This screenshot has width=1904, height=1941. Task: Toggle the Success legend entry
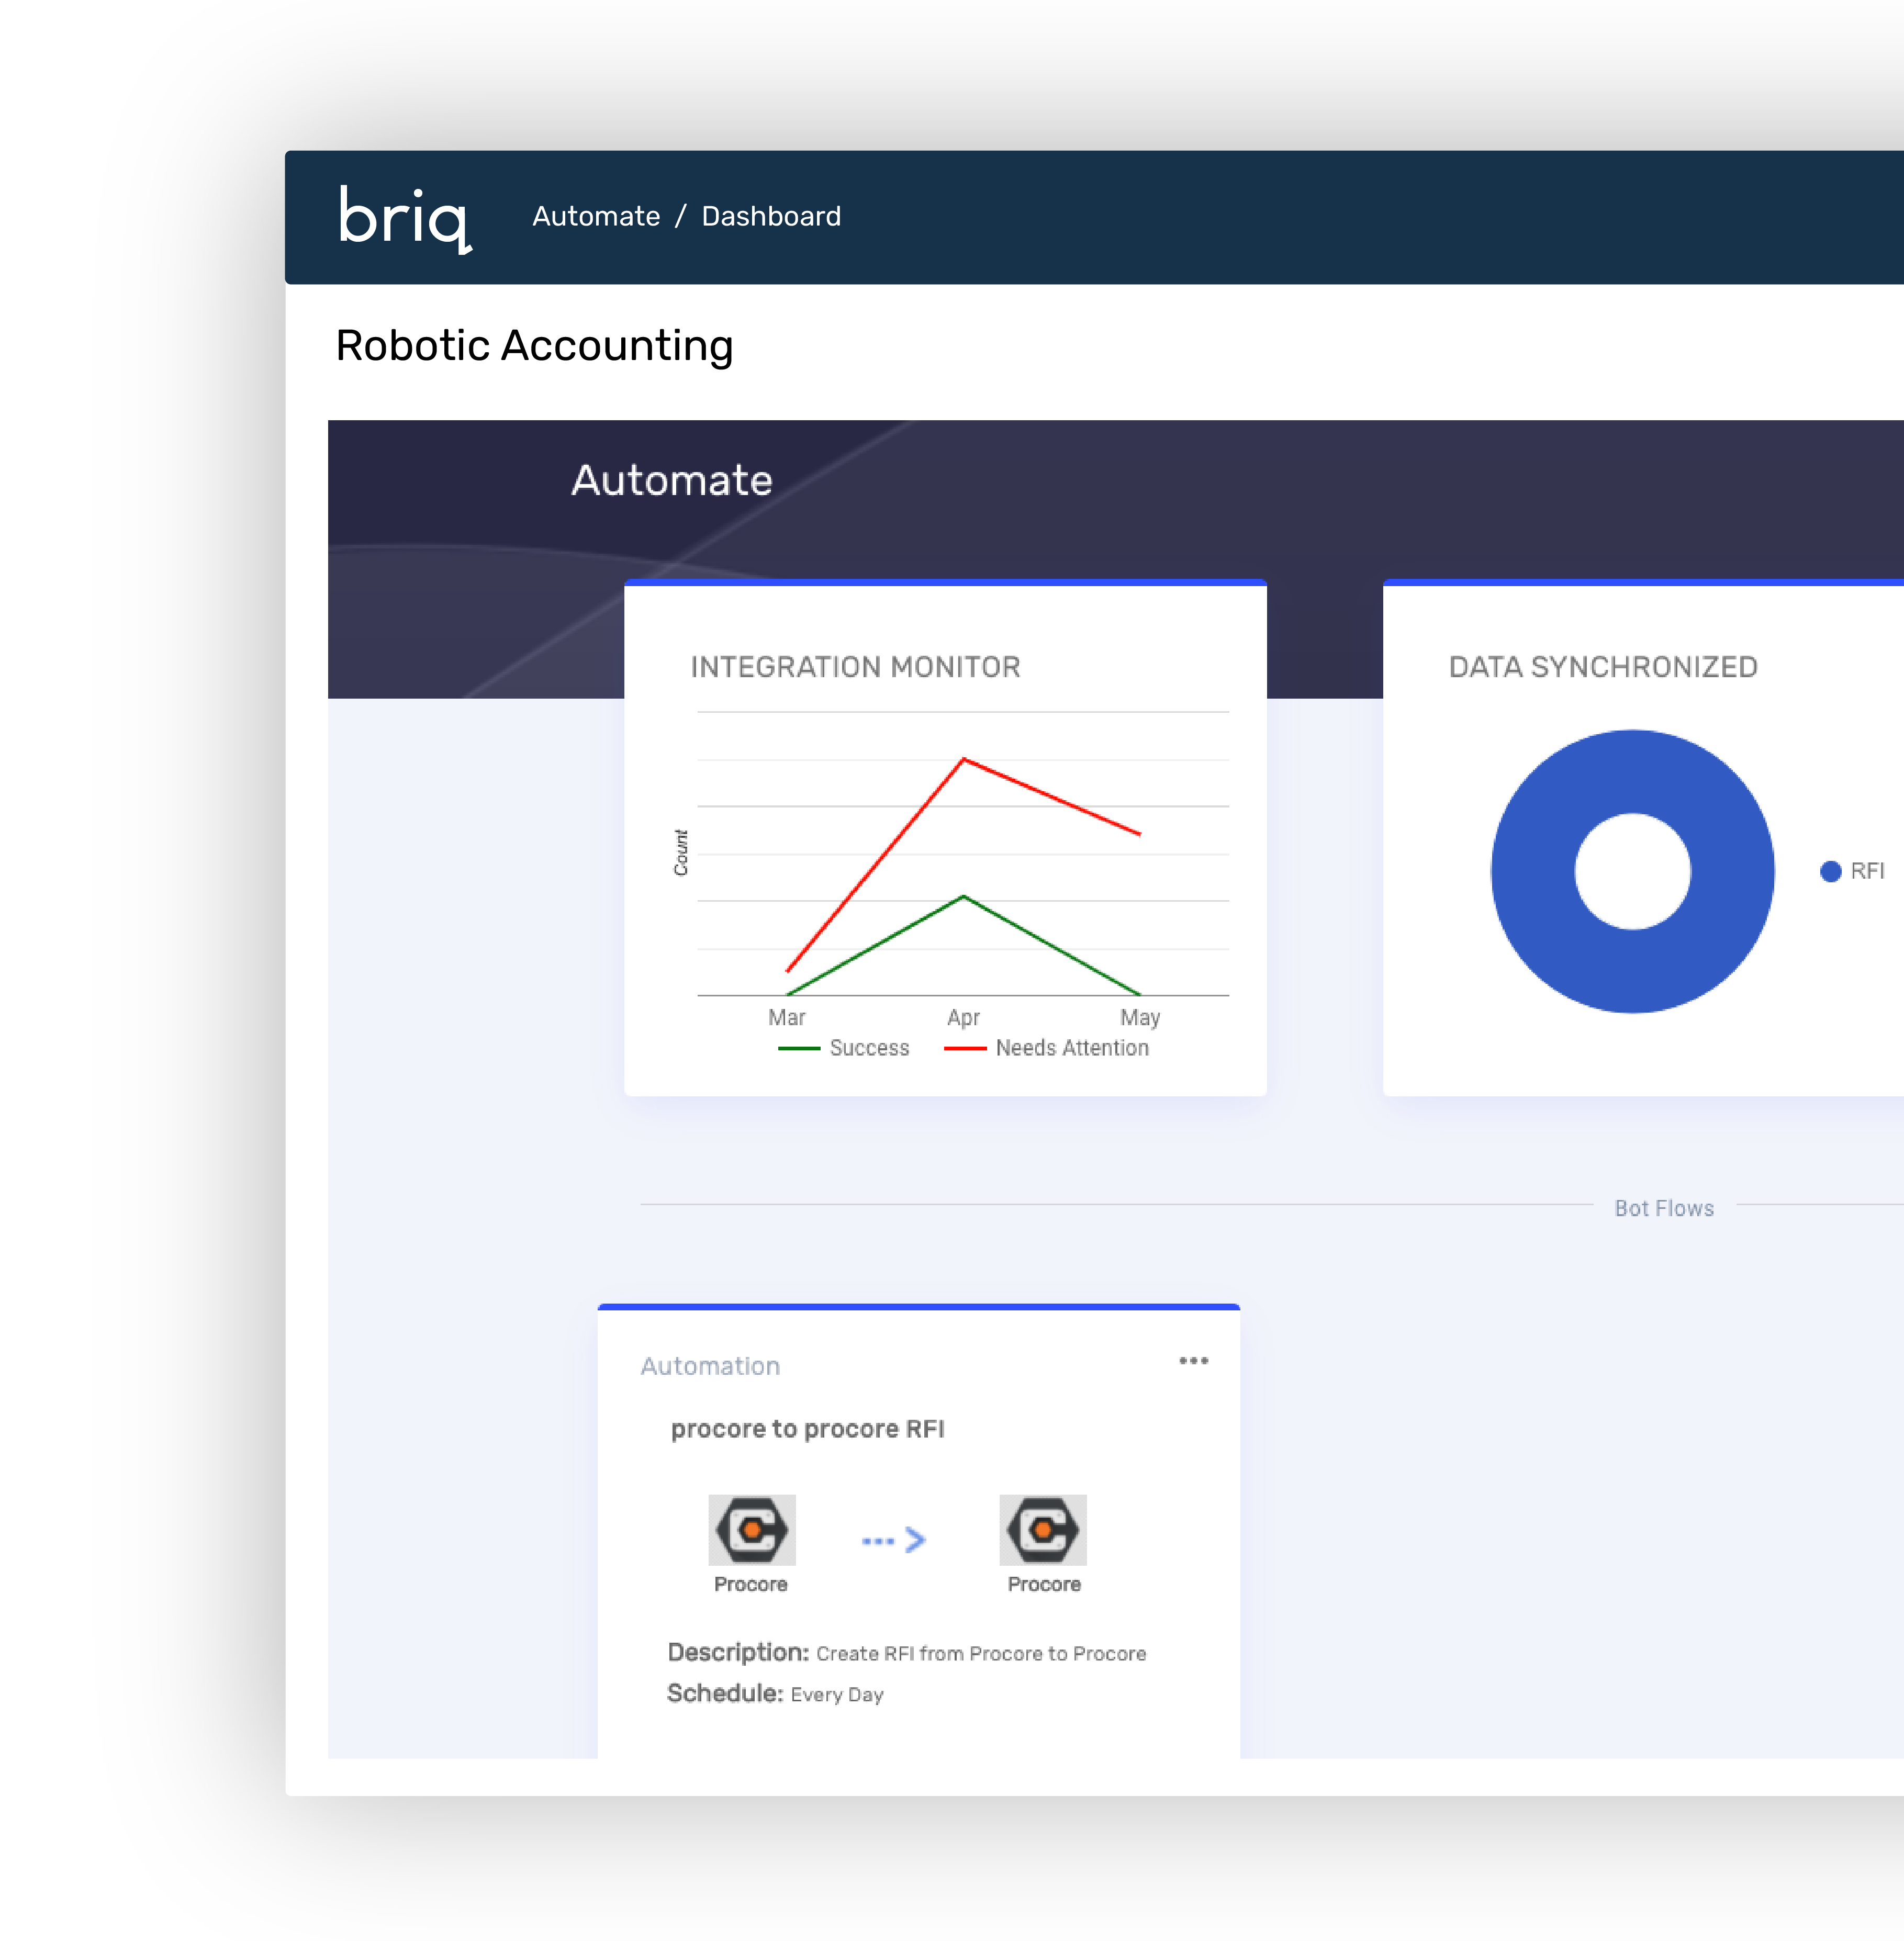pyautogui.click(x=844, y=1047)
